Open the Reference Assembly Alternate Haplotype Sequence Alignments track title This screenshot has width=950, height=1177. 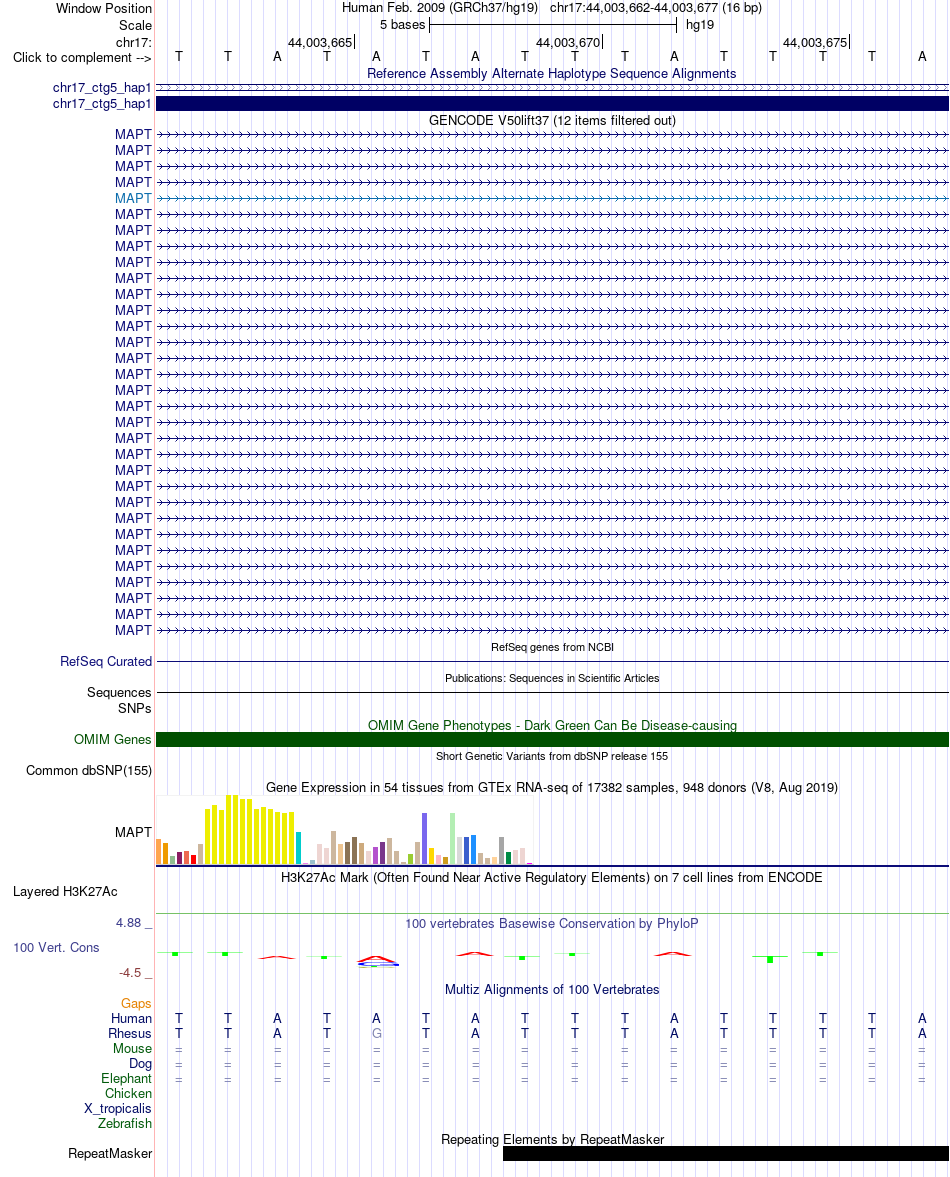tap(552, 74)
